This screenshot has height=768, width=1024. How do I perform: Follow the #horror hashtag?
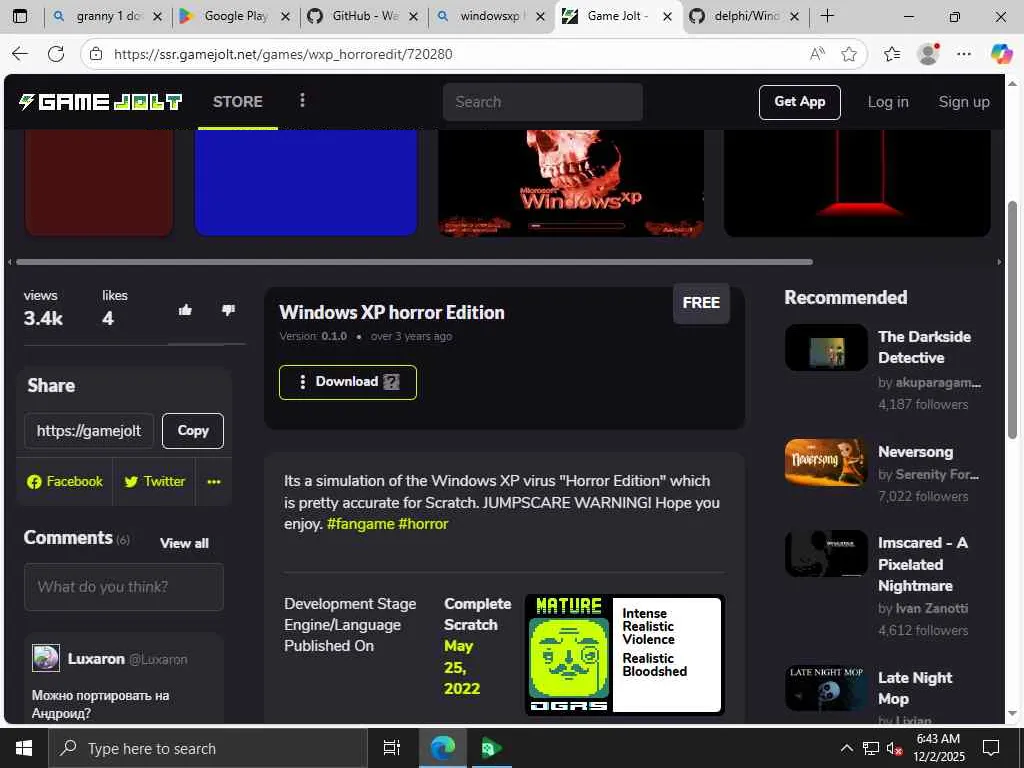click(x=423, y=524)
